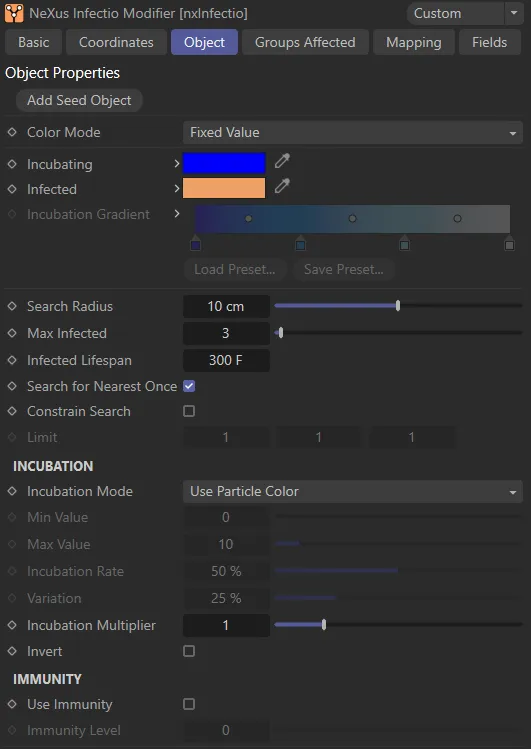Viewport: 531px width, 749px height.
Task: Uncheck Search for Nearest Once
Action: click(x=189, y=386)
